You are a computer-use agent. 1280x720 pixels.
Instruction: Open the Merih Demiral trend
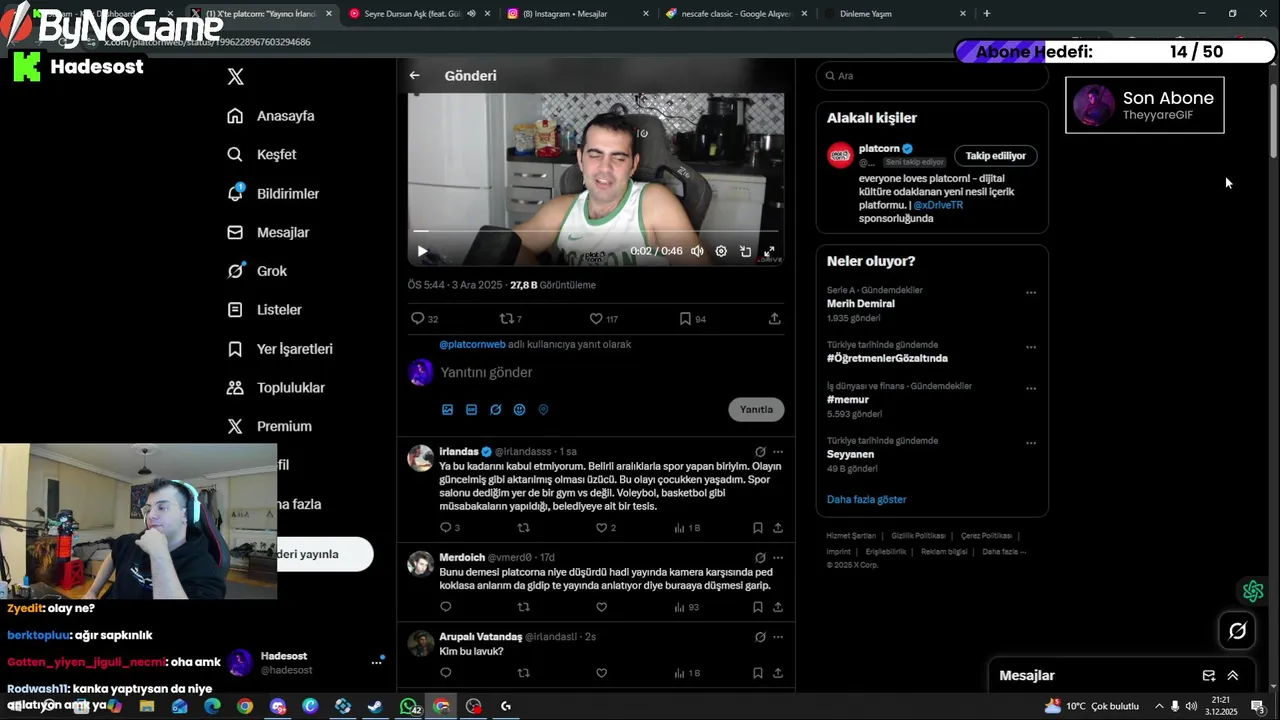tap(861, 303)
